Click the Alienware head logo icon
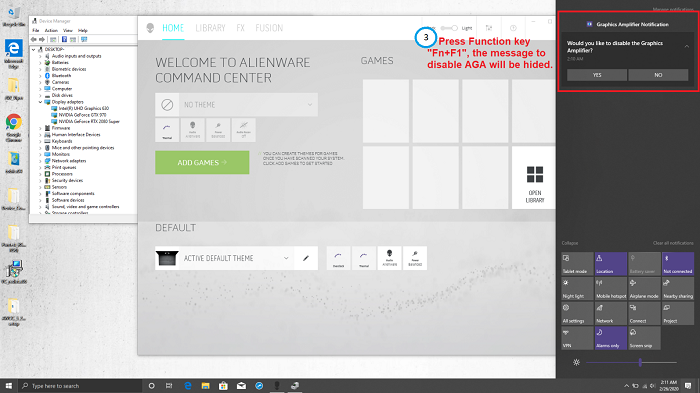 [150, 28]
